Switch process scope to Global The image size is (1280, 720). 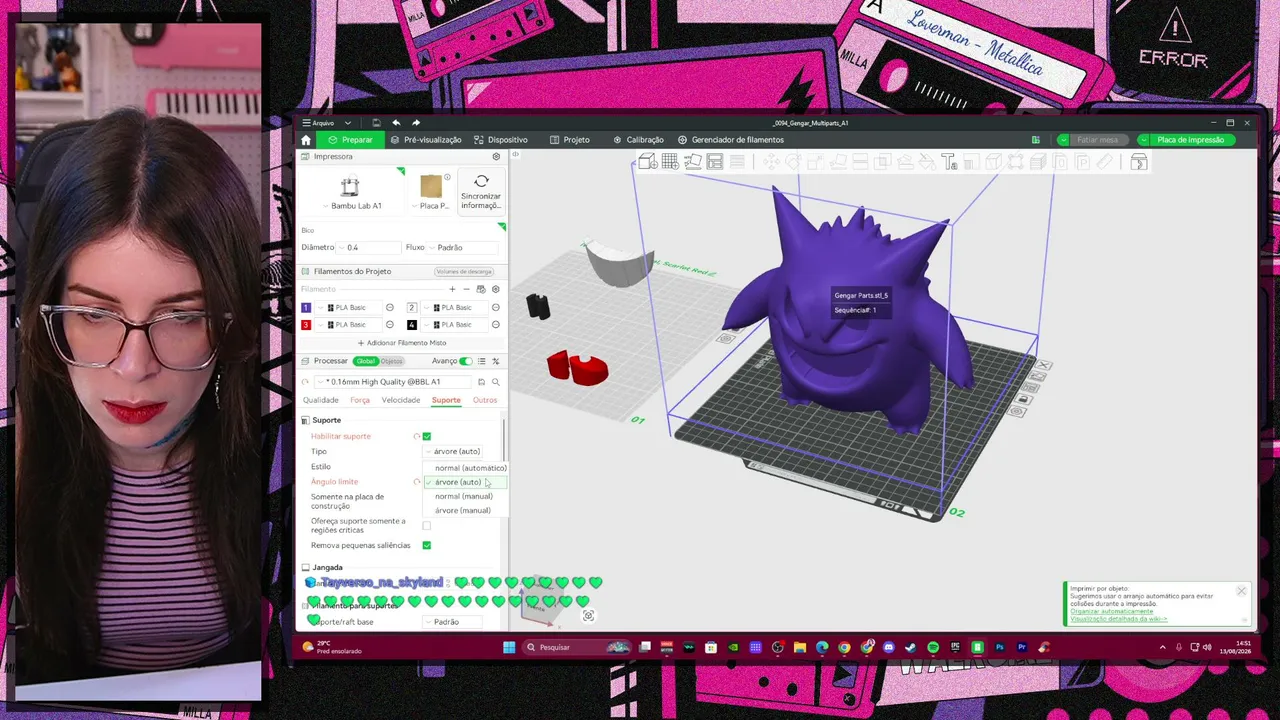click(366, 361)
